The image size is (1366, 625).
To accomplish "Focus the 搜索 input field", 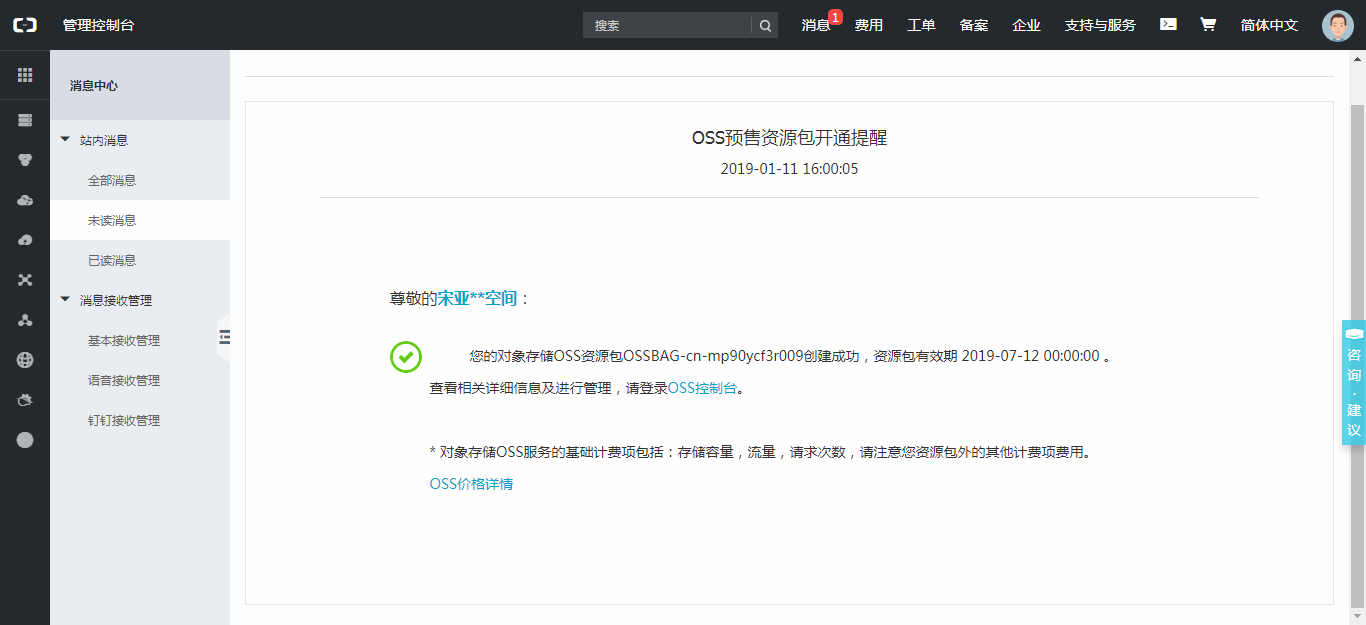I will click(667, 26).
